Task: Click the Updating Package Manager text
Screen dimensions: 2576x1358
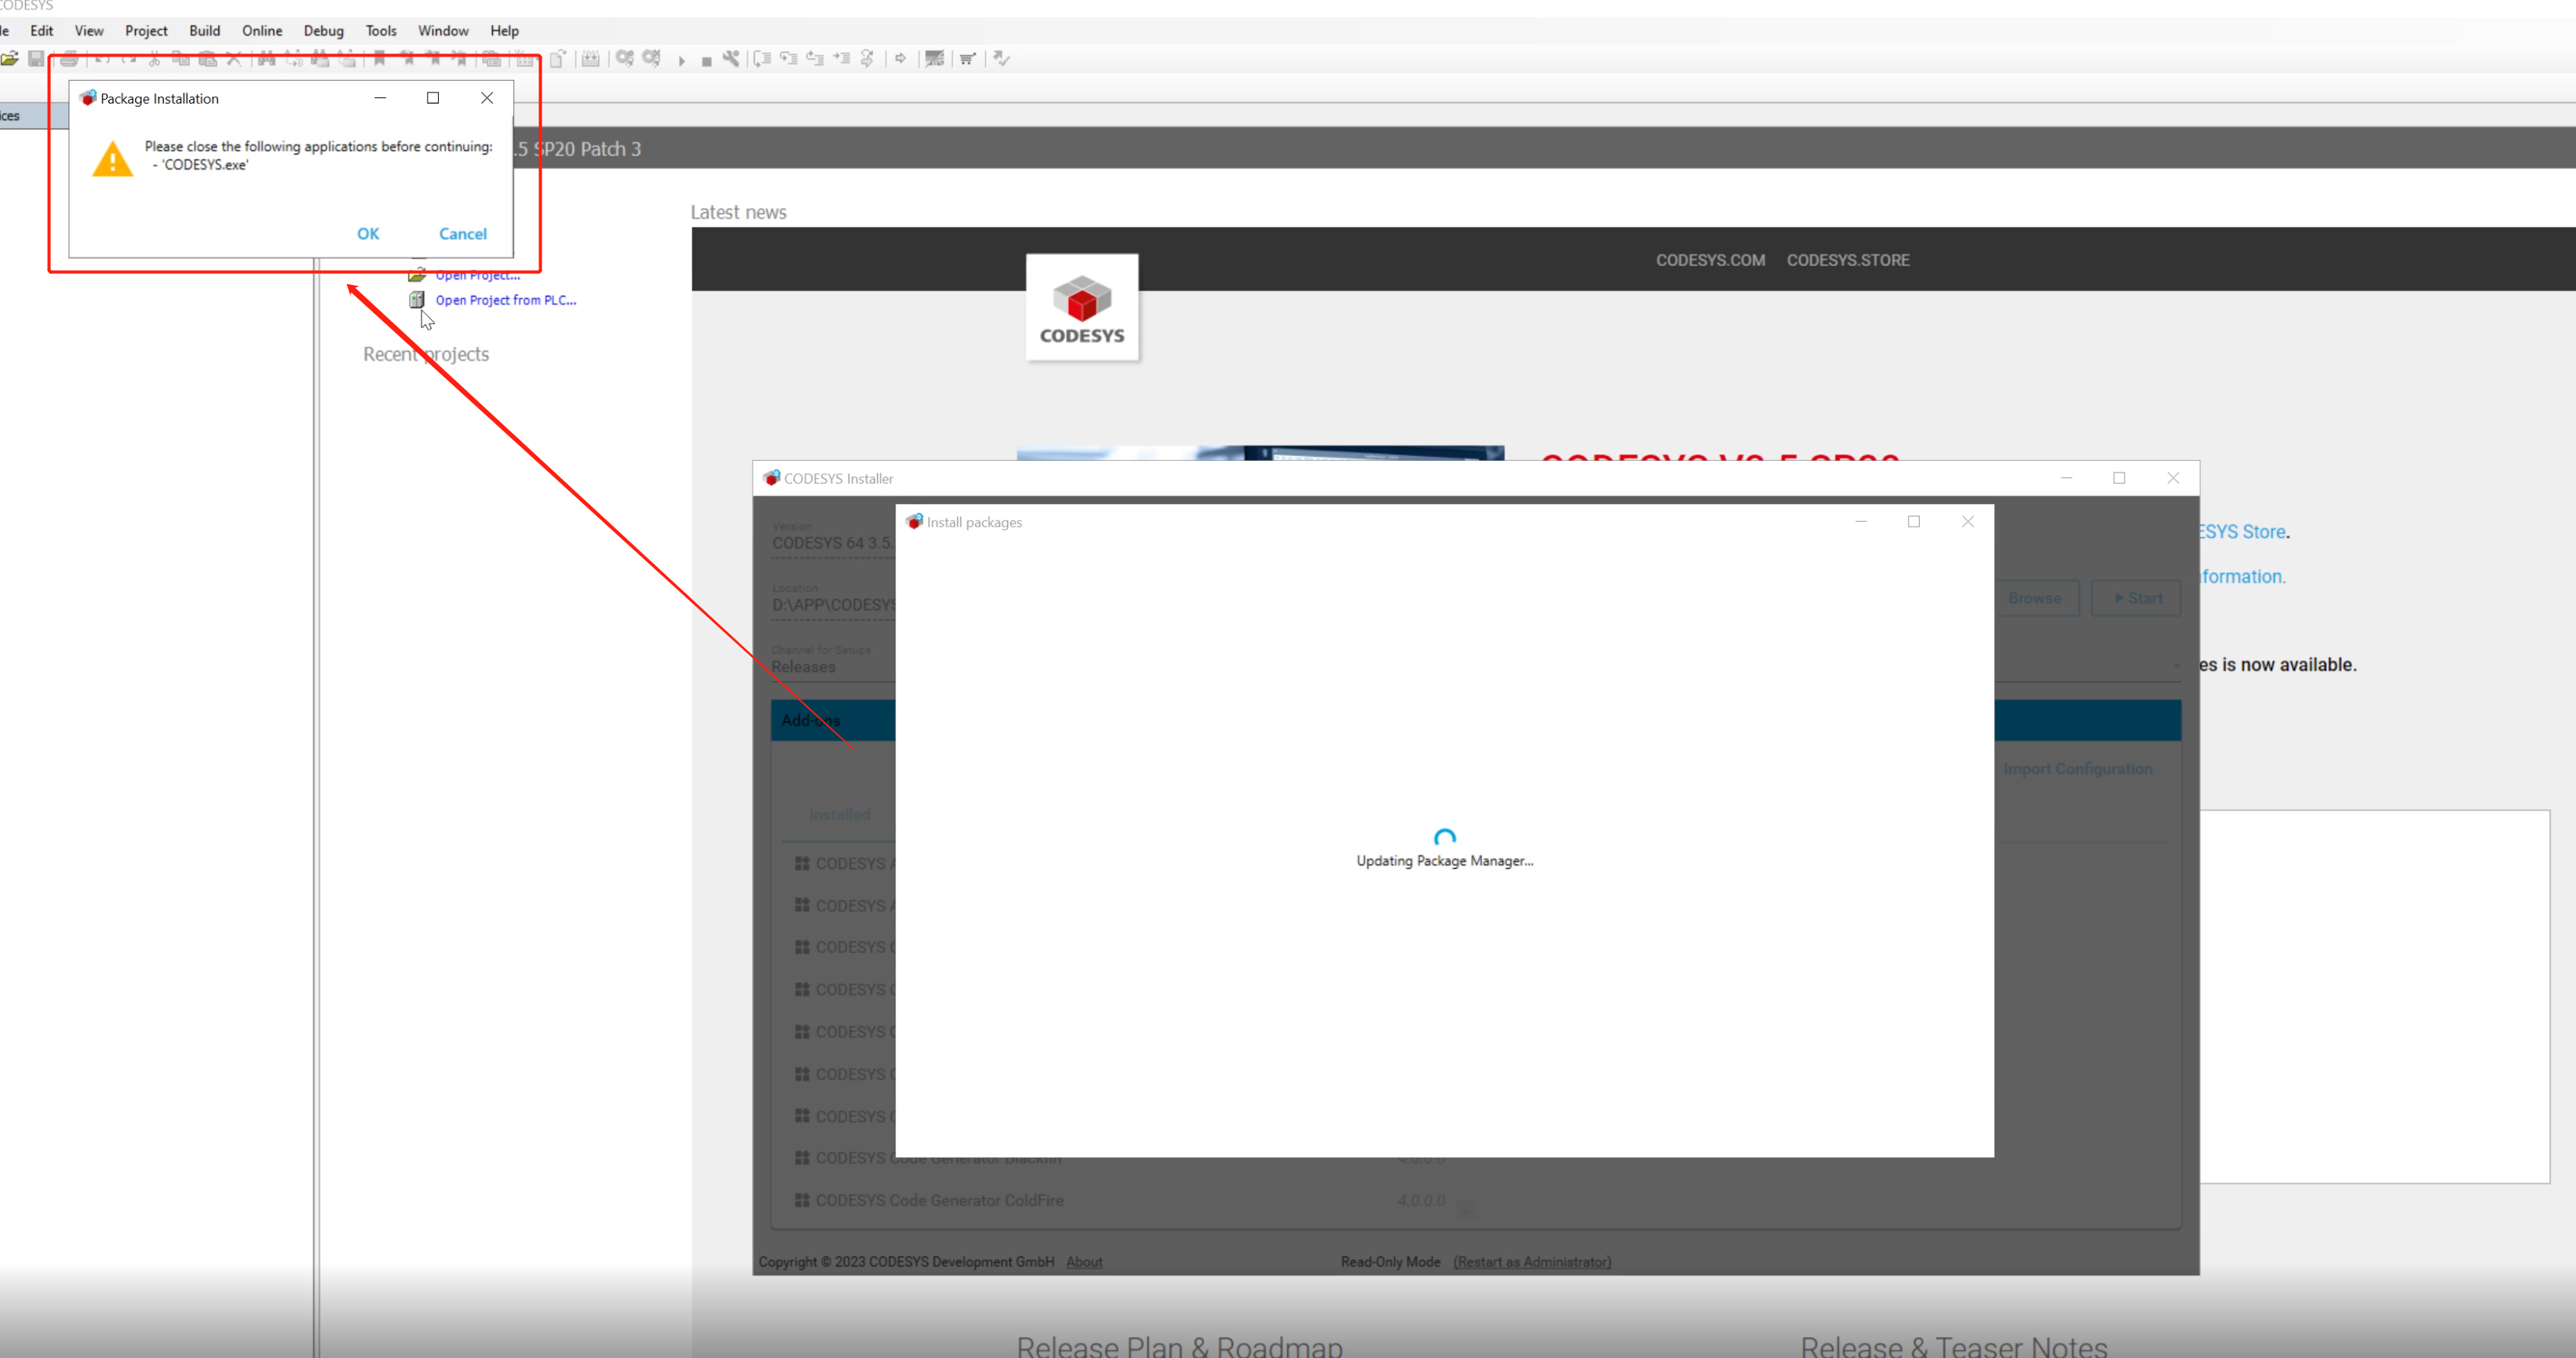Action: 1444,861
